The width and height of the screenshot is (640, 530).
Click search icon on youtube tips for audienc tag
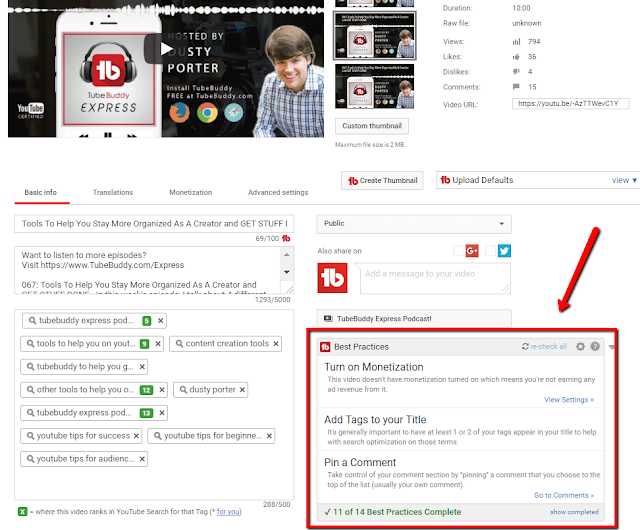click(31, 459)
